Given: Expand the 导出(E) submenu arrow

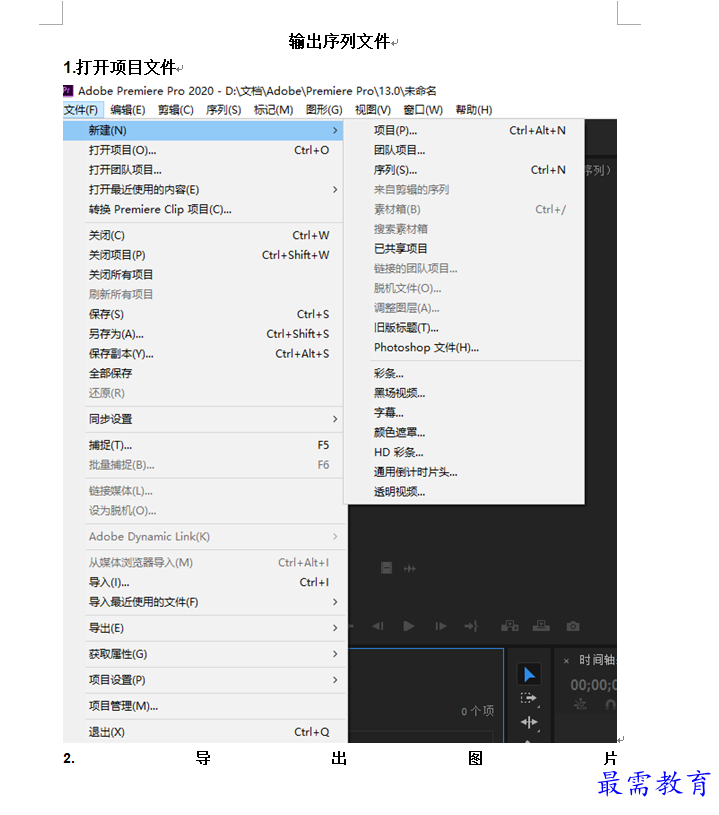Looking at the screenshot, I should point(335,628).
